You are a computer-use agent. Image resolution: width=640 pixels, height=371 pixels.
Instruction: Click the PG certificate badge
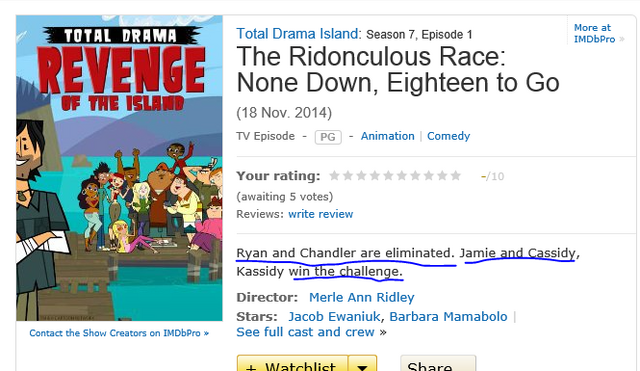point(328,137)
